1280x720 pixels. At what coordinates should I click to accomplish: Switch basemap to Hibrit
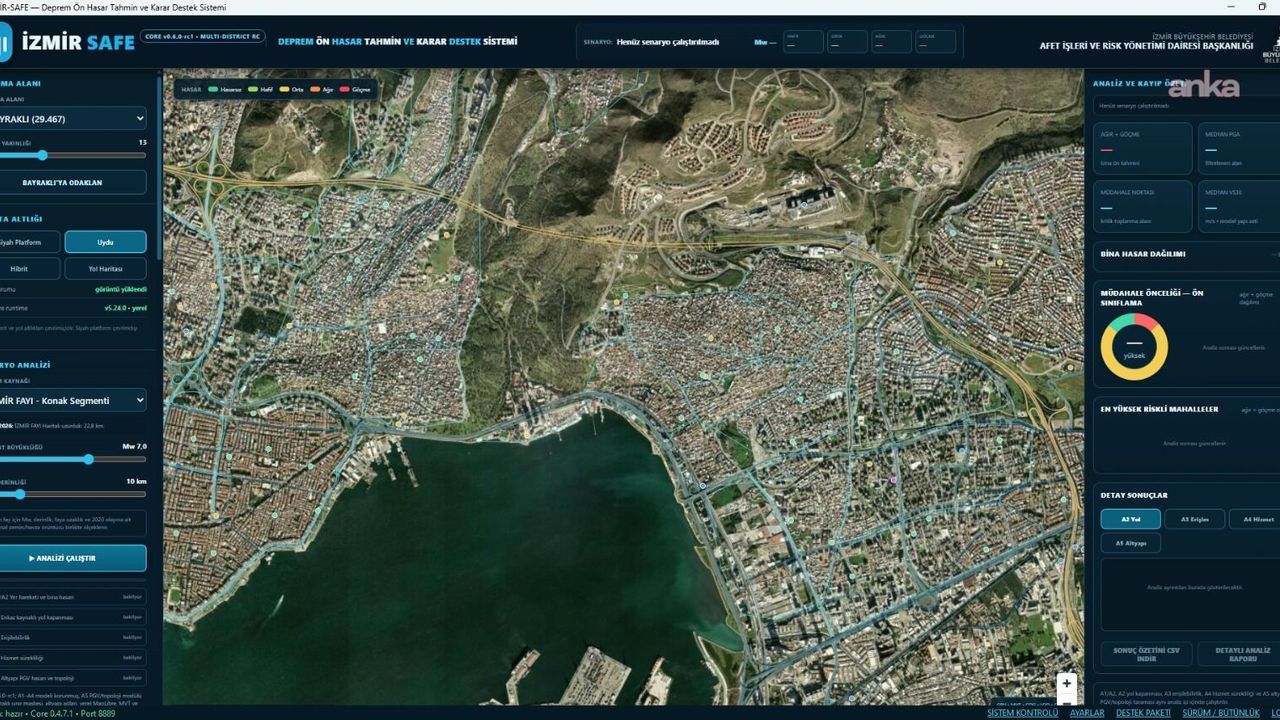(x=20, y=269)
